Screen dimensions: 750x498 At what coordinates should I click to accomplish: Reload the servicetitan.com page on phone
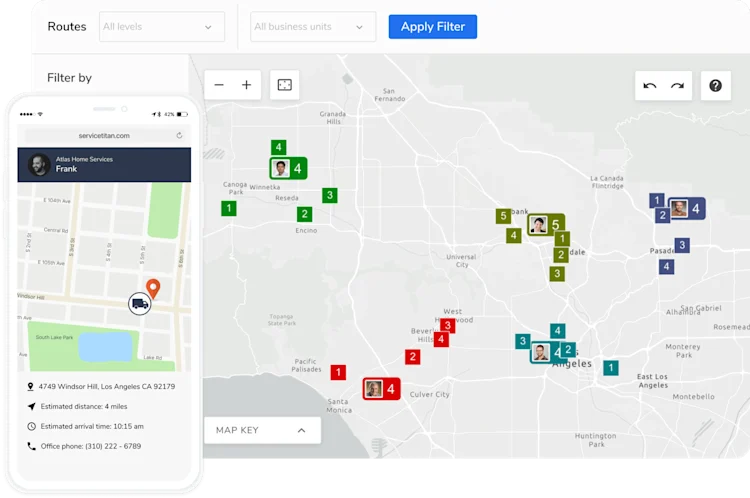179,135
